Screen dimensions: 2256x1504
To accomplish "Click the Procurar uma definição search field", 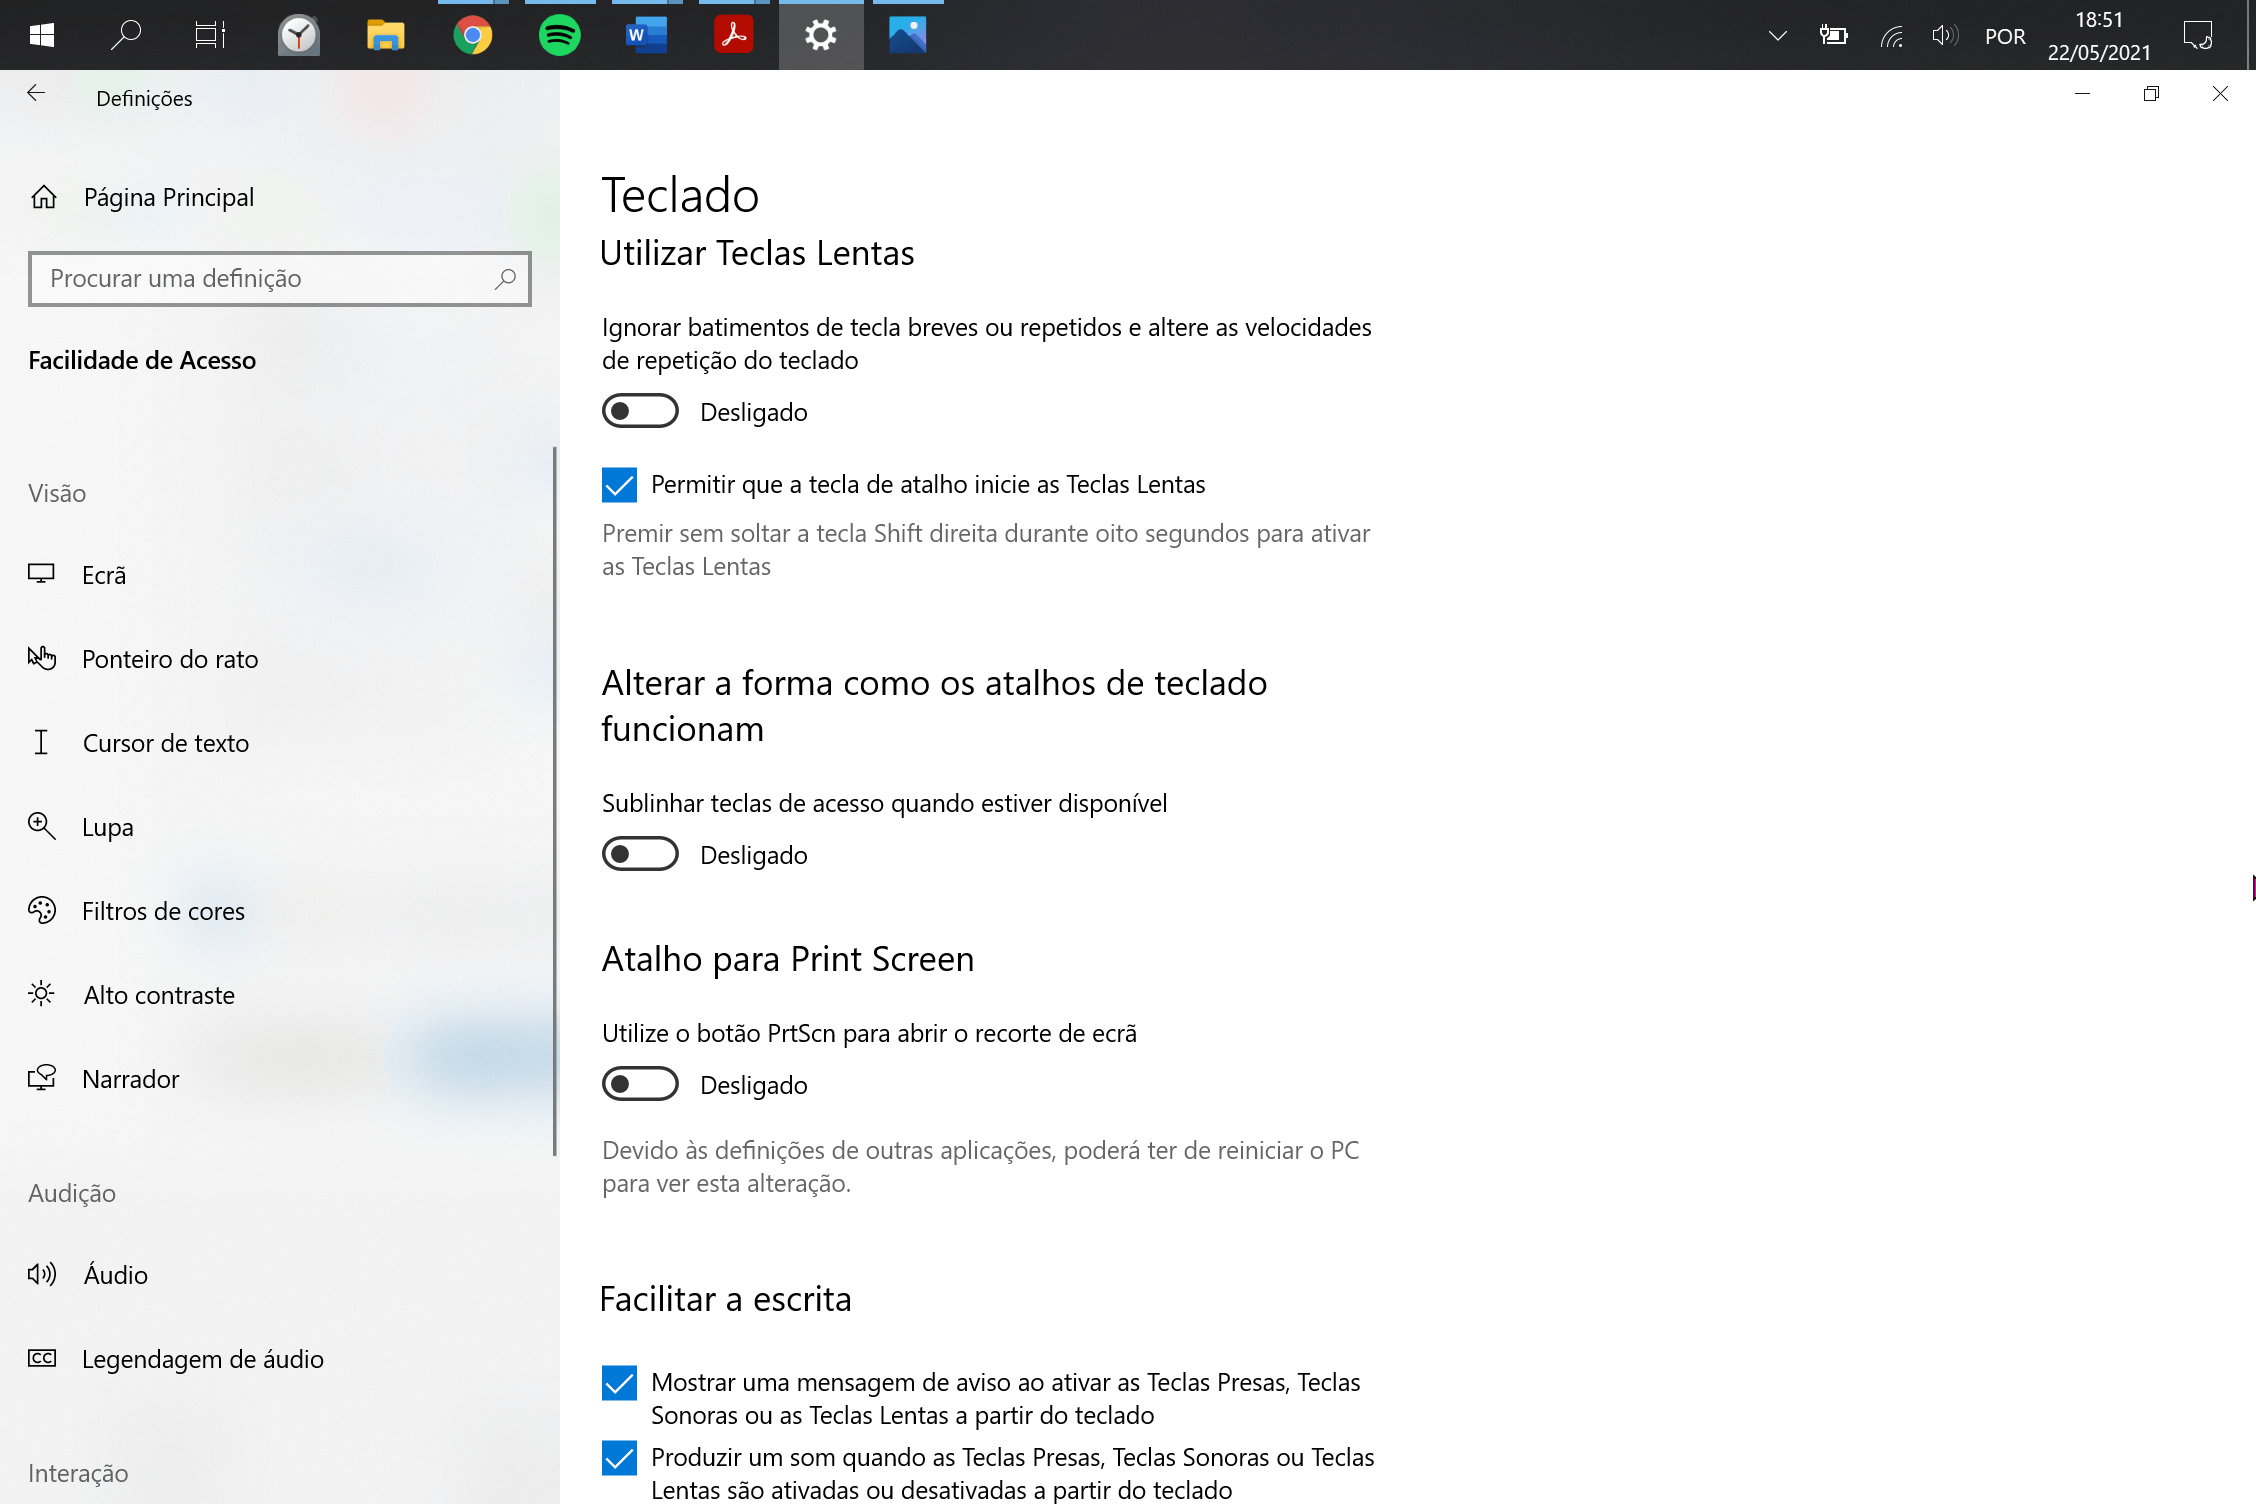I will (260, 279).
